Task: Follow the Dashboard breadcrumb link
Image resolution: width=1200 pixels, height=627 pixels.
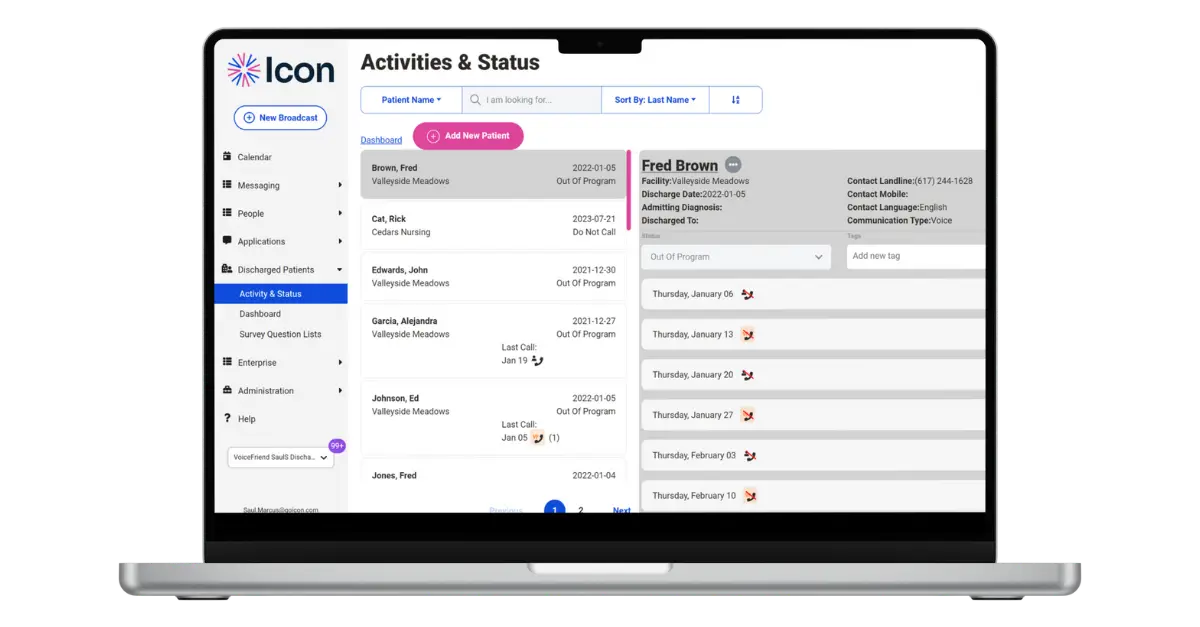Action: click(x=381, y=140)
